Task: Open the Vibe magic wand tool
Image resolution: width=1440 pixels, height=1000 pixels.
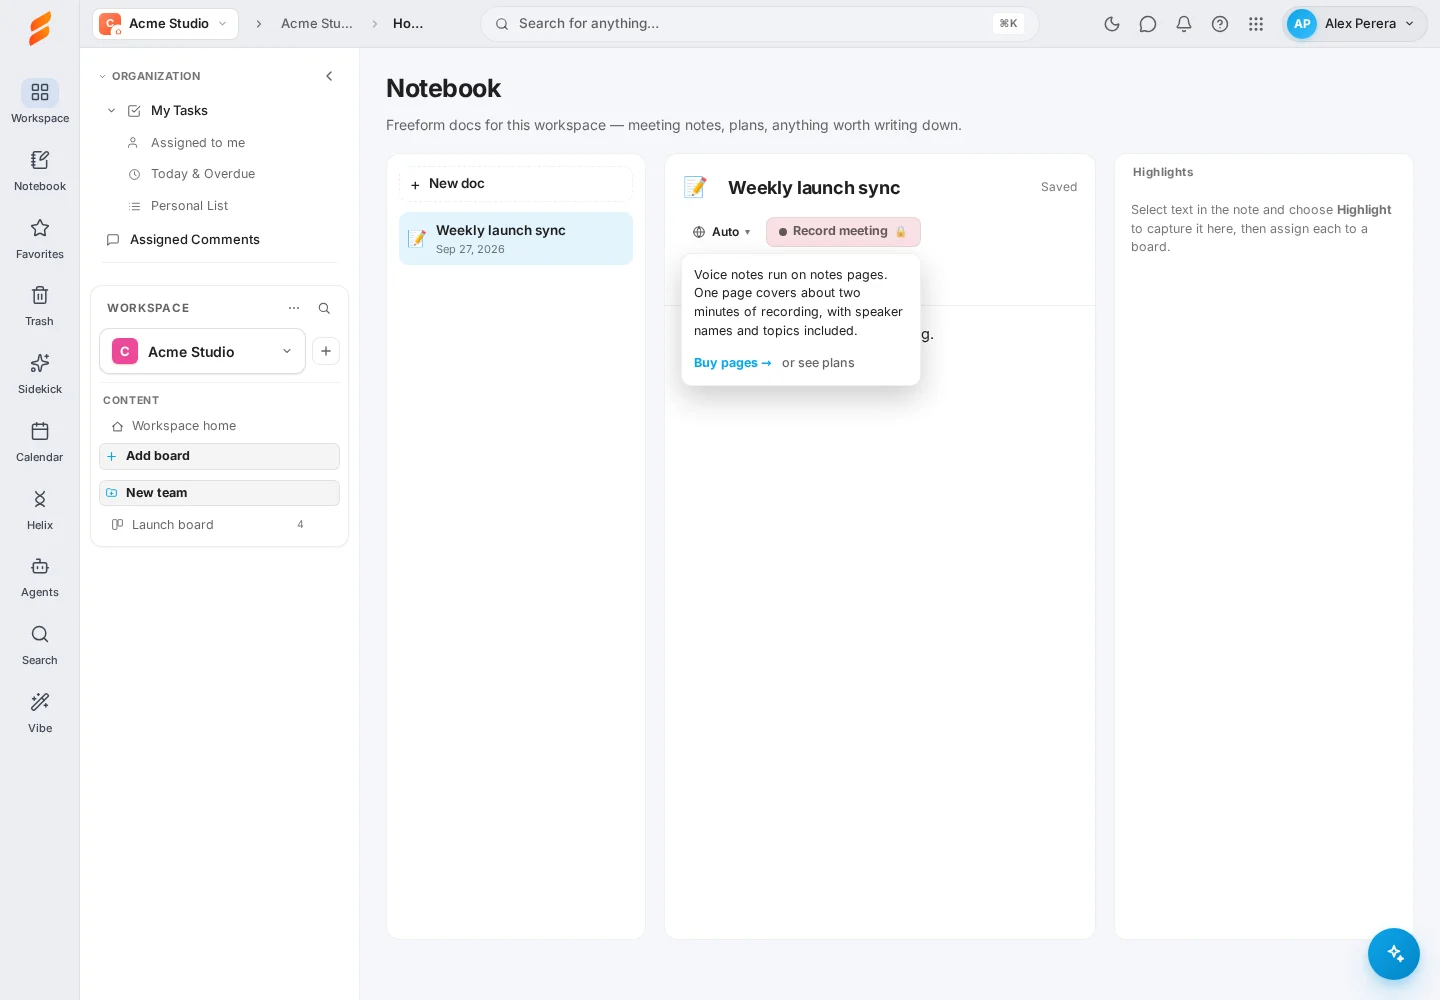Action: click(x=40, y=712)
